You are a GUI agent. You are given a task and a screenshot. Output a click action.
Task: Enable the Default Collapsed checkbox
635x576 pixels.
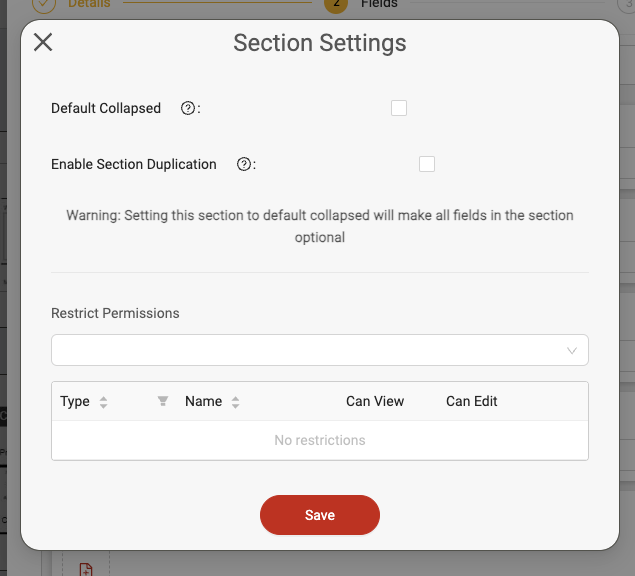point(399,108)
